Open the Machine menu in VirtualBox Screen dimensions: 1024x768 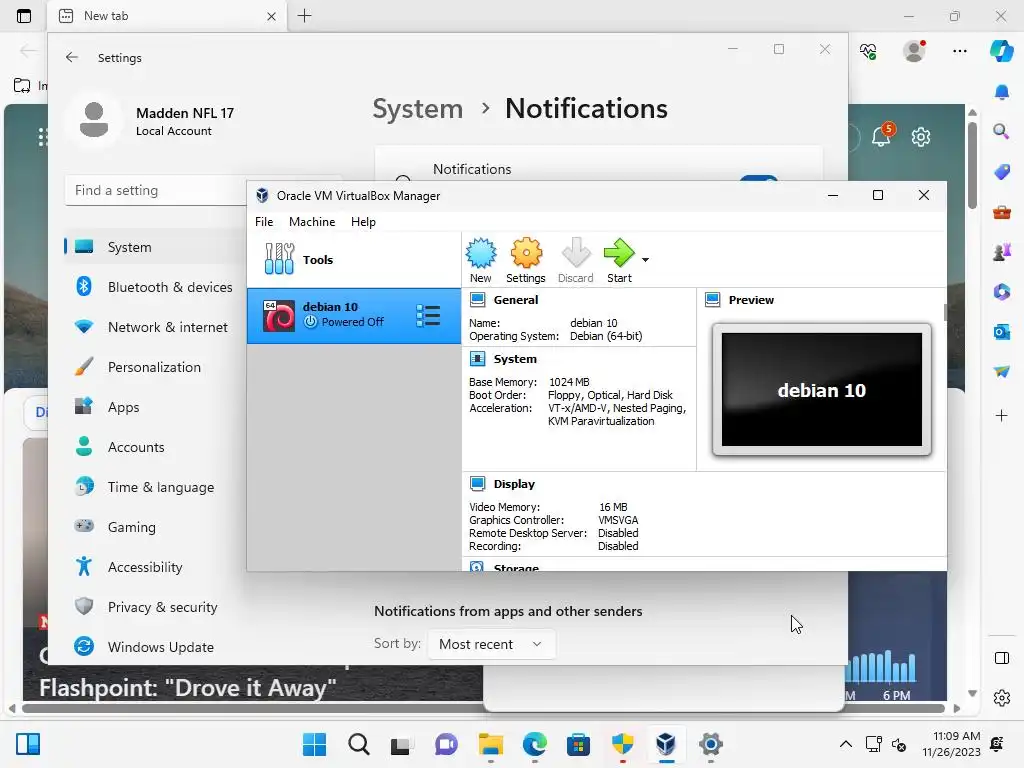click(x=312, y=221)
